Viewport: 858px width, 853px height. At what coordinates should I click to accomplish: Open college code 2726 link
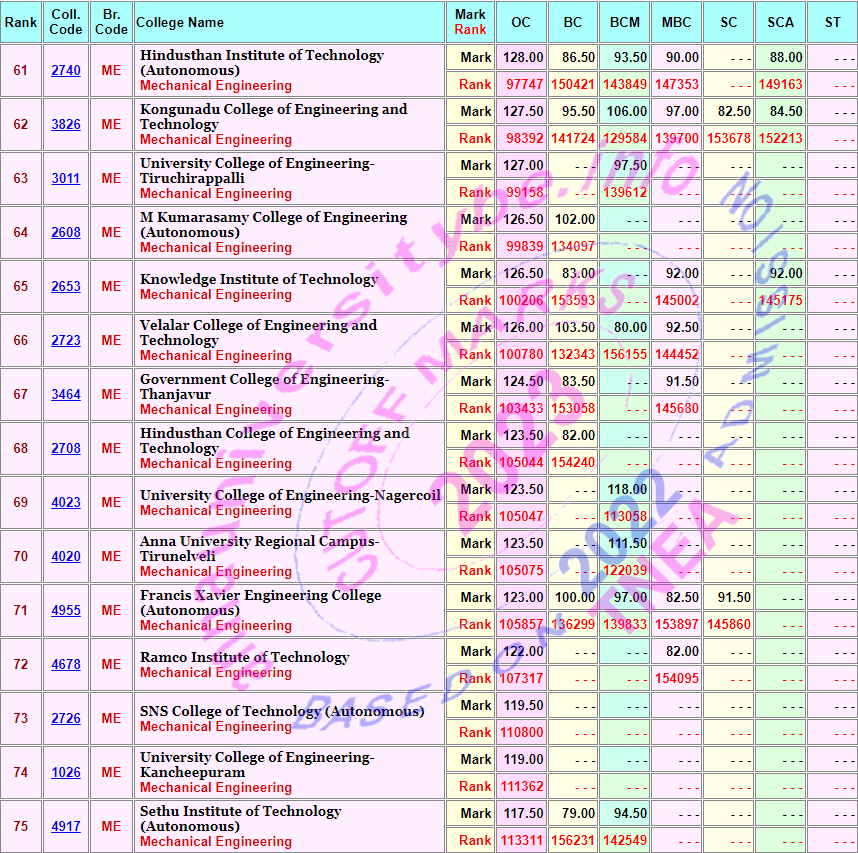point(66,719)
